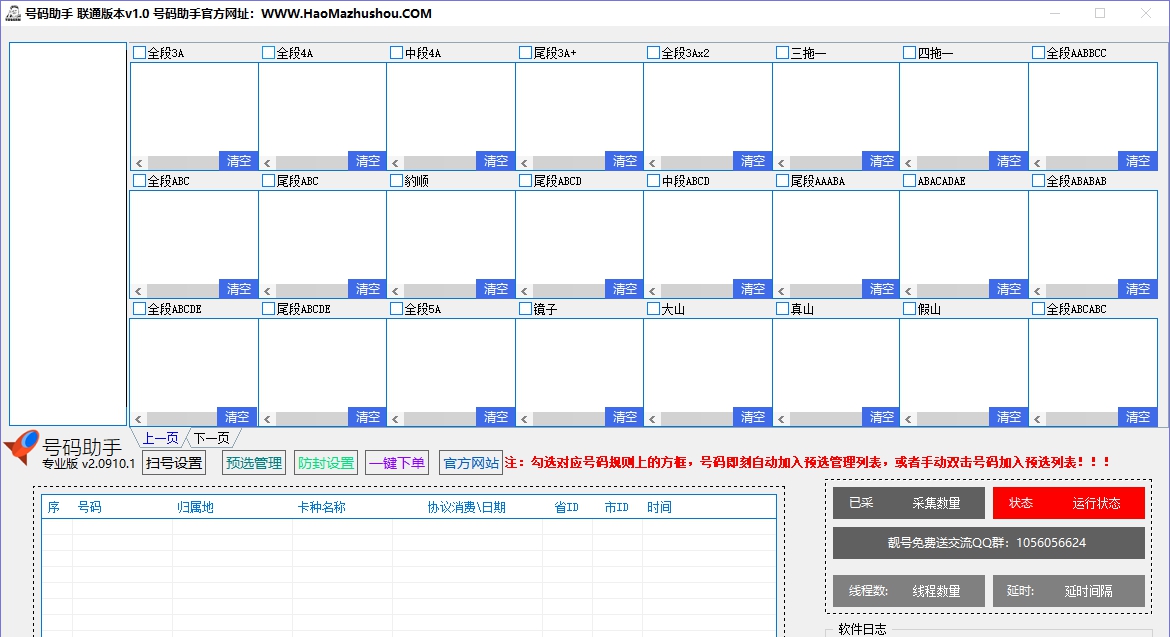
Task: Click the red 运行状态 status indicator
Action: pyautogui.click(x=1096, y=503)
